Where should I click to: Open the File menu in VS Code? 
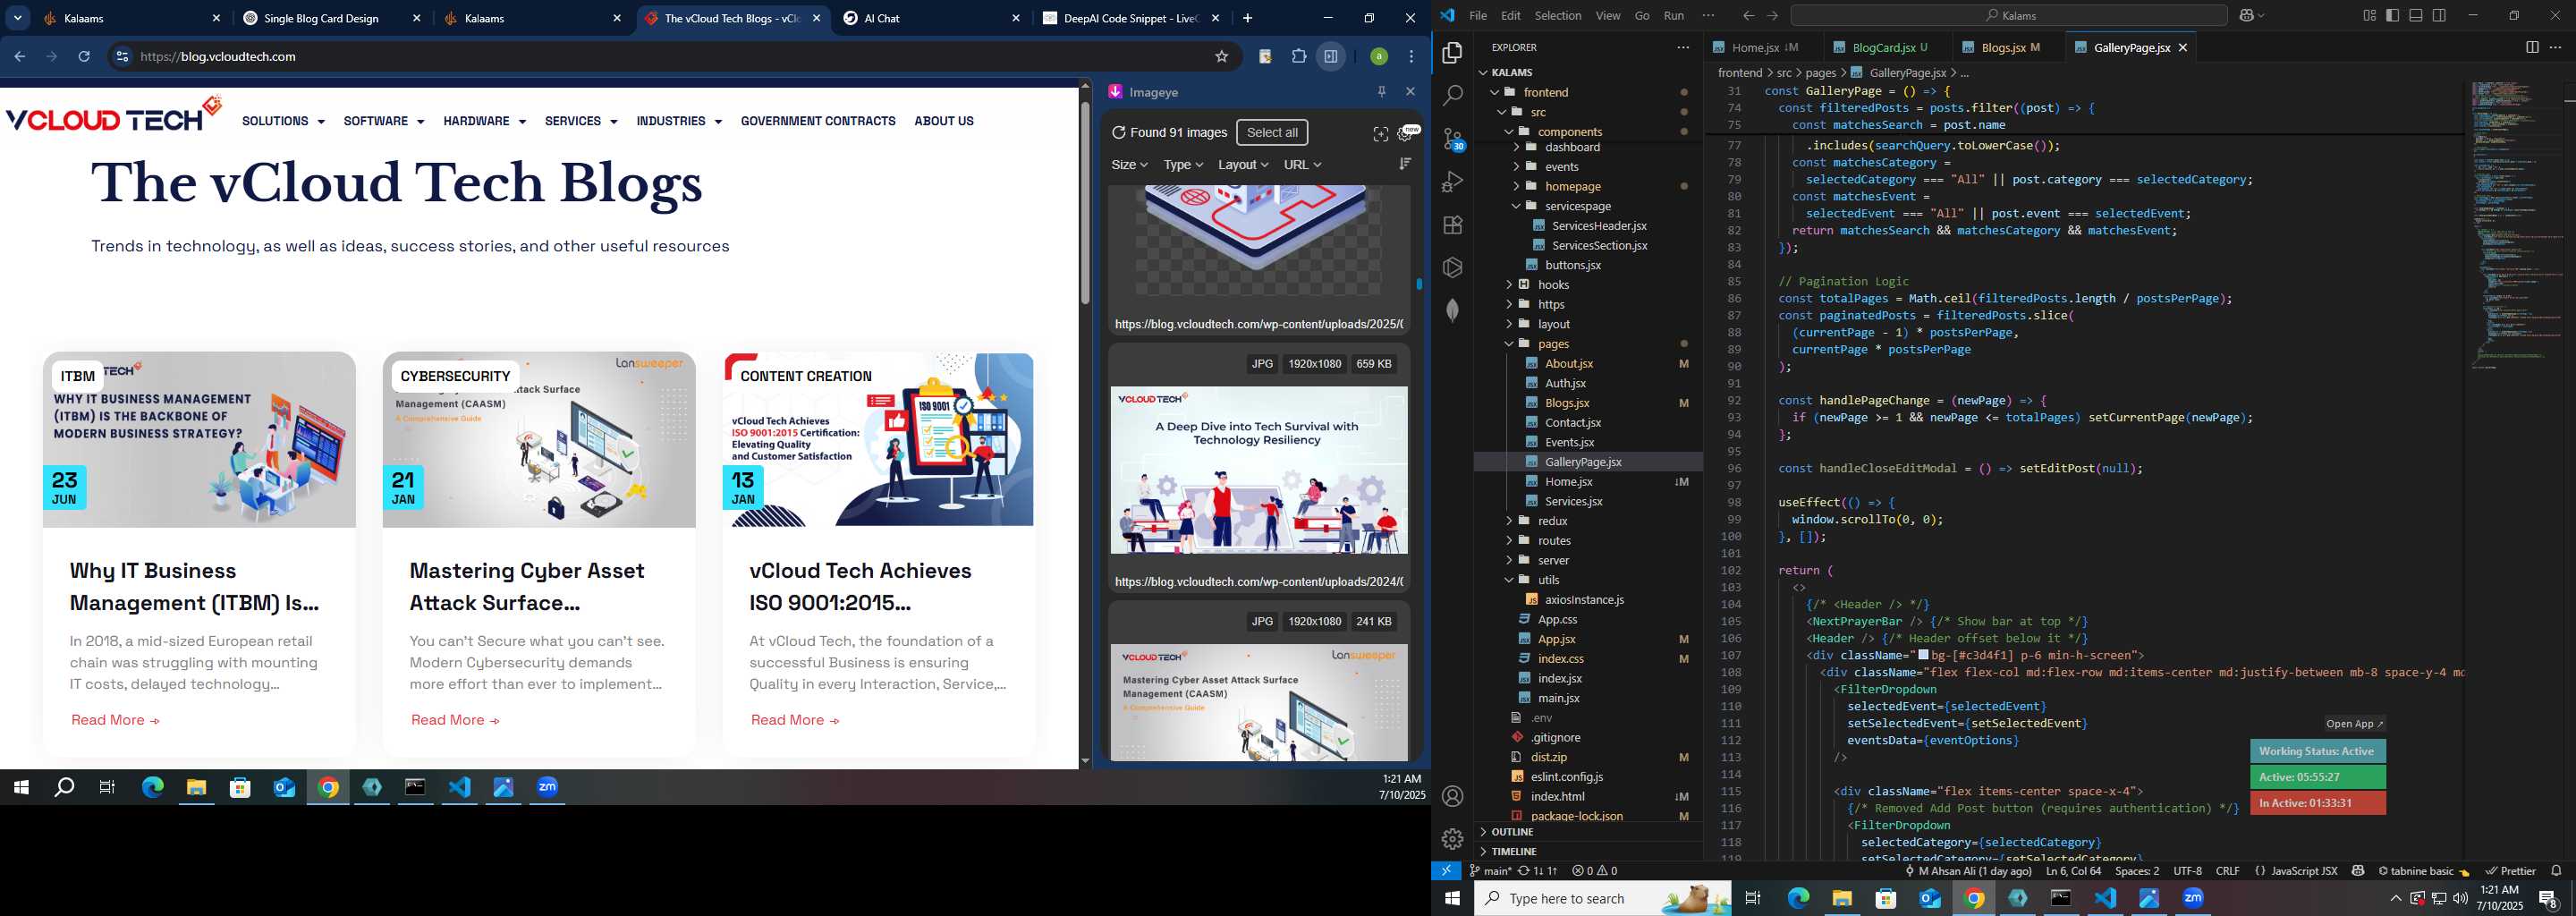tap(1478, 15)
